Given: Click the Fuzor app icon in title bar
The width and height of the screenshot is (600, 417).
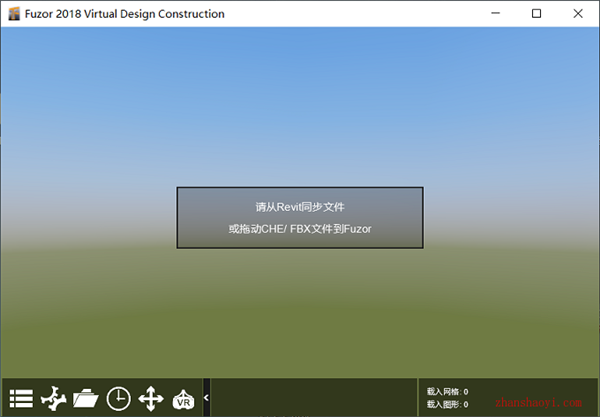Looking at the screenshot, I should click(x=14, y=14).
